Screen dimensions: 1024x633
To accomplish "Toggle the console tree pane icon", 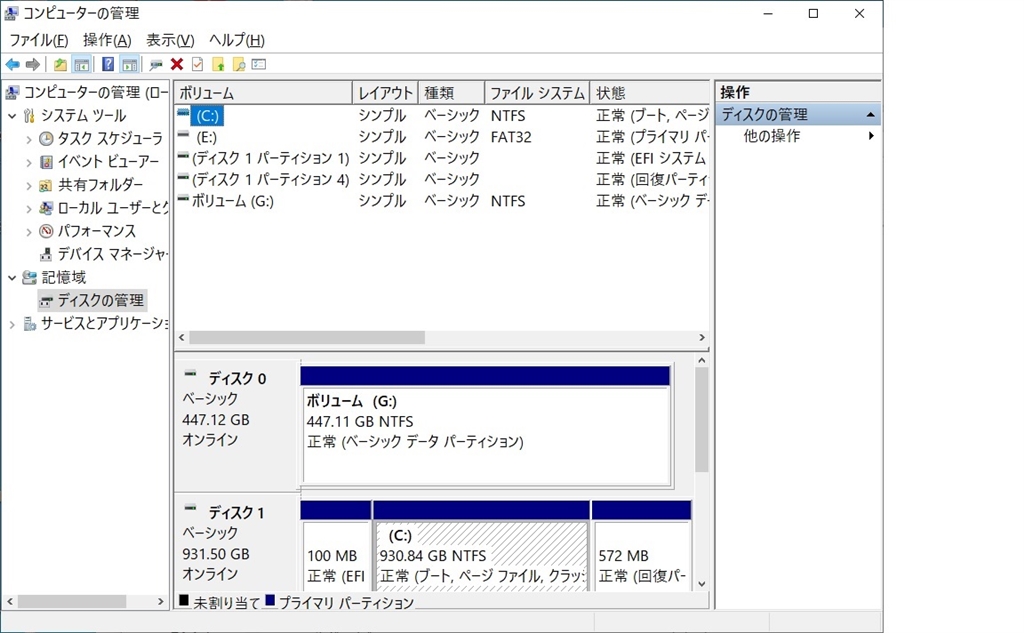I will (x=82, y=64).
